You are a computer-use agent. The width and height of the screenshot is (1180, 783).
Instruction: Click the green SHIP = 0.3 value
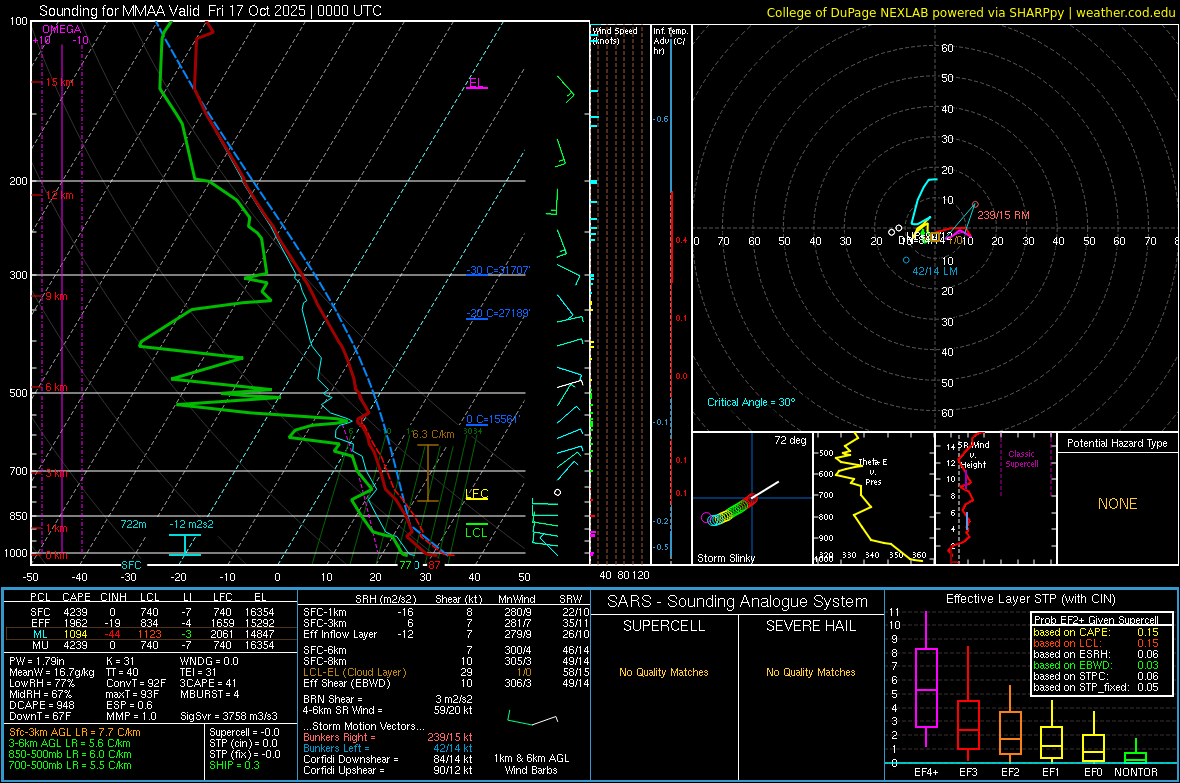(234, 765)
